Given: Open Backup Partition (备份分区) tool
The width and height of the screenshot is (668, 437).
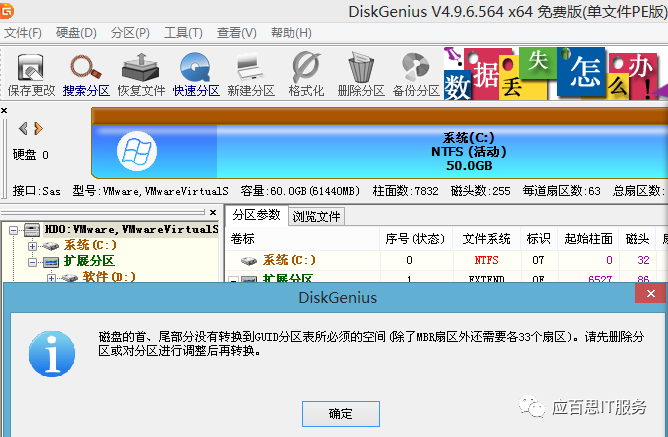Looking at the screenshot, I should coord(416,75).
